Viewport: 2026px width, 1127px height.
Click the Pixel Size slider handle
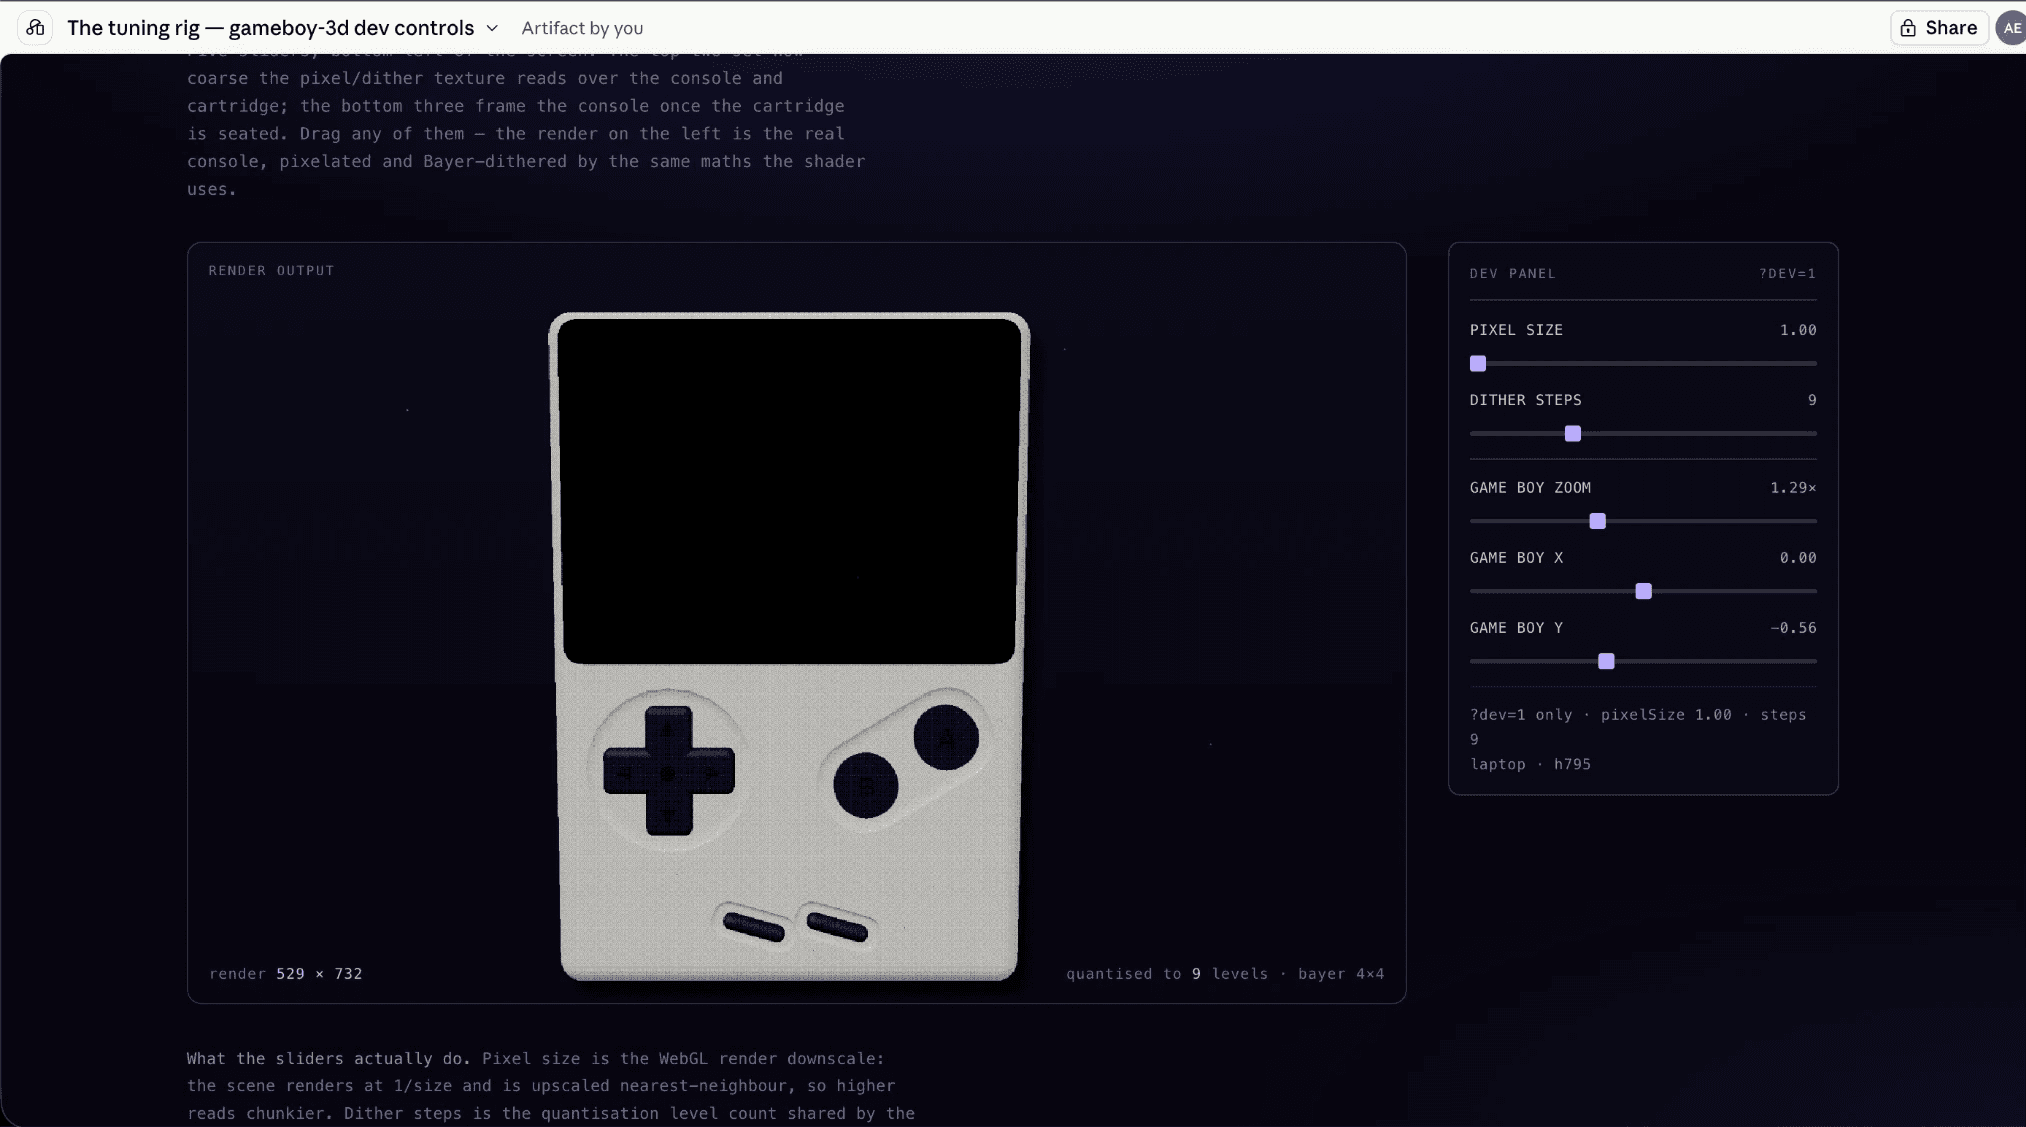tap(1478, 364)
